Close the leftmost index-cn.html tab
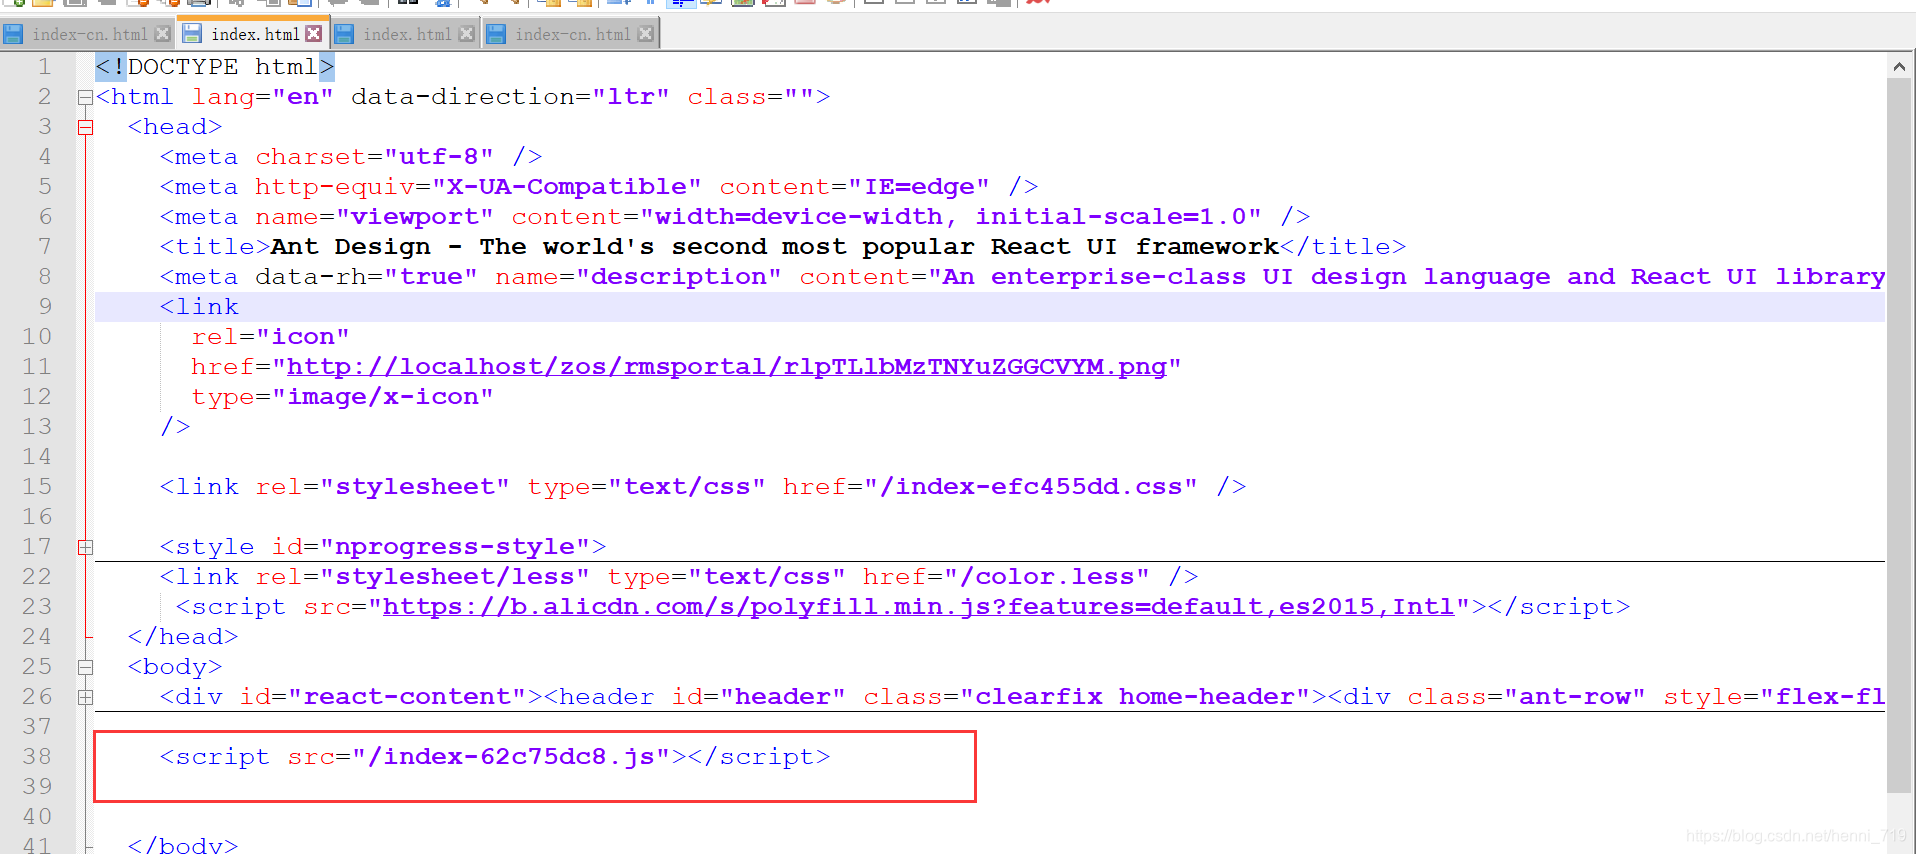This screenshot has height=854, width=1916. pos(163,34)
